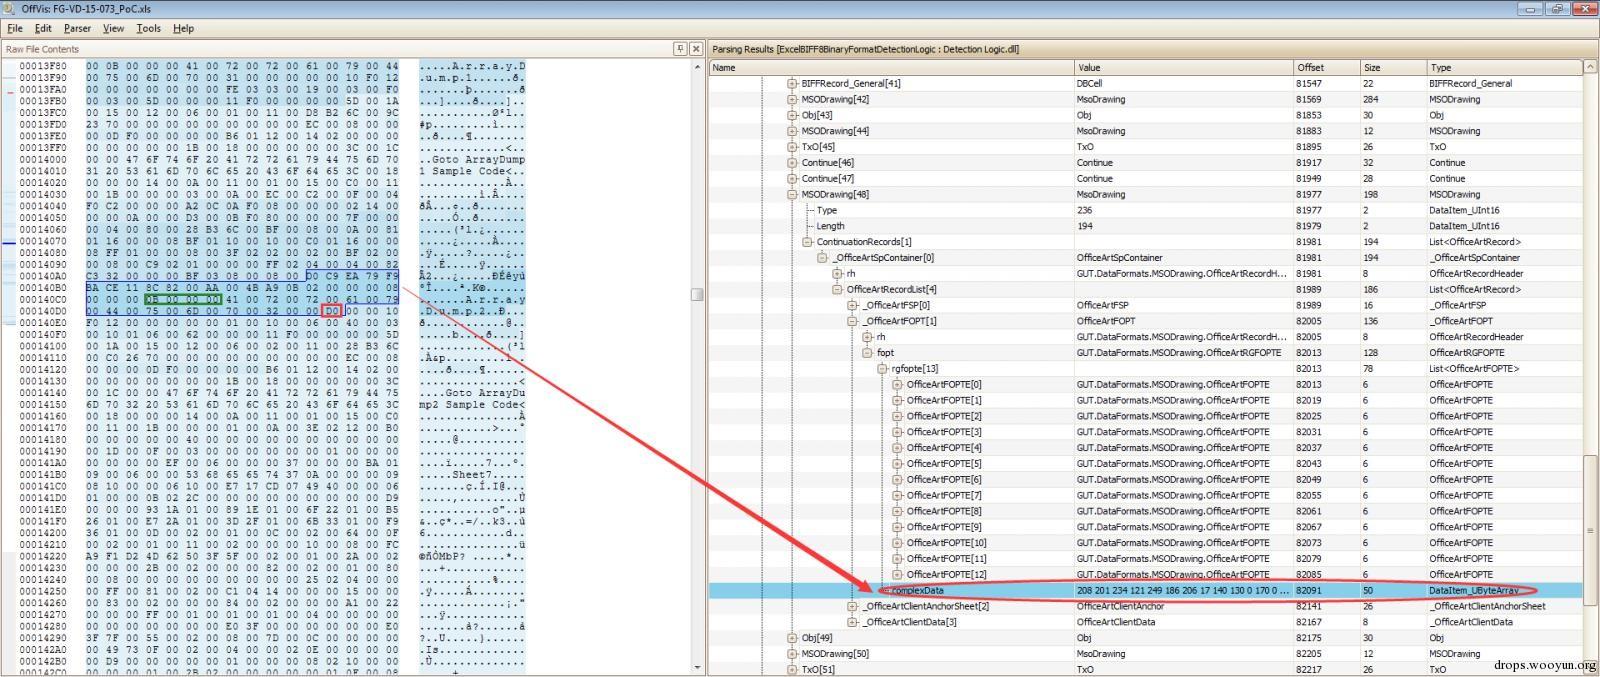Click the hex pane vertical scrollbar thumb
1600x677 pixels.
click(697, 294)
